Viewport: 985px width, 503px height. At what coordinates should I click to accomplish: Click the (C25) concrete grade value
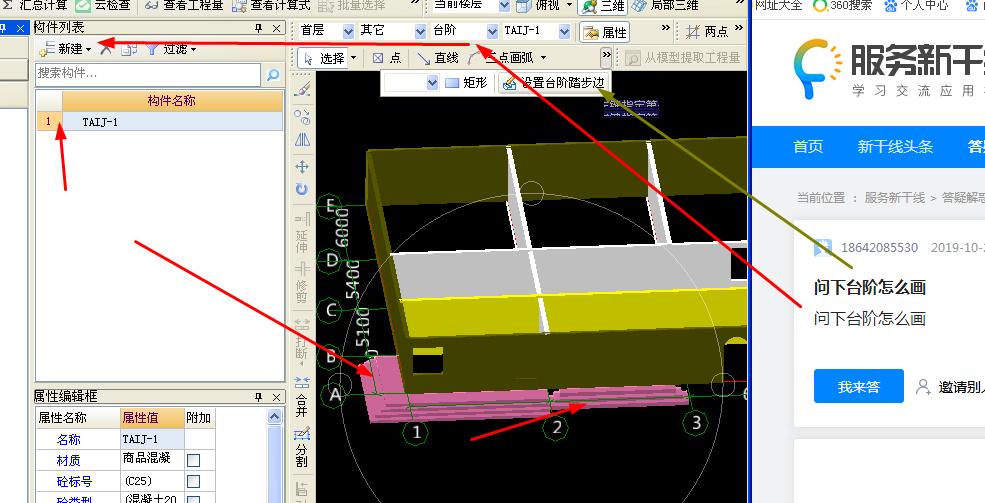(x=153, y=481)
